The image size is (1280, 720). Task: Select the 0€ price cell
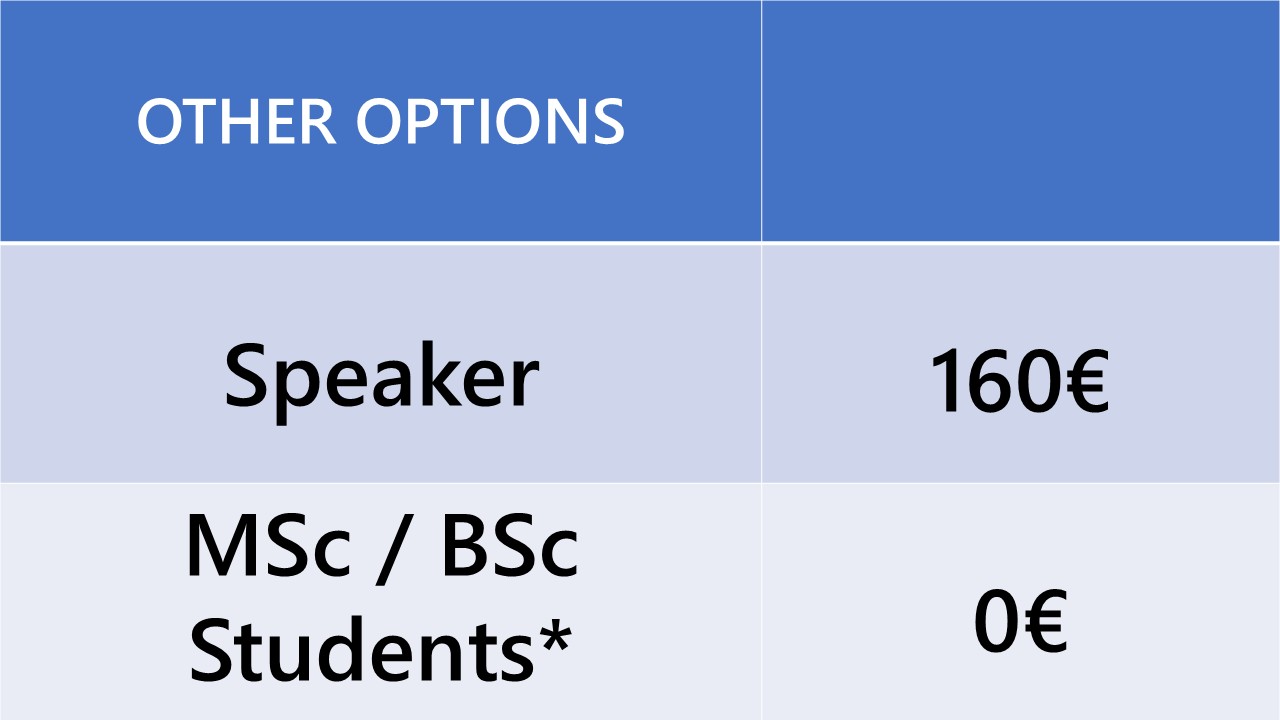(1021, 602)
